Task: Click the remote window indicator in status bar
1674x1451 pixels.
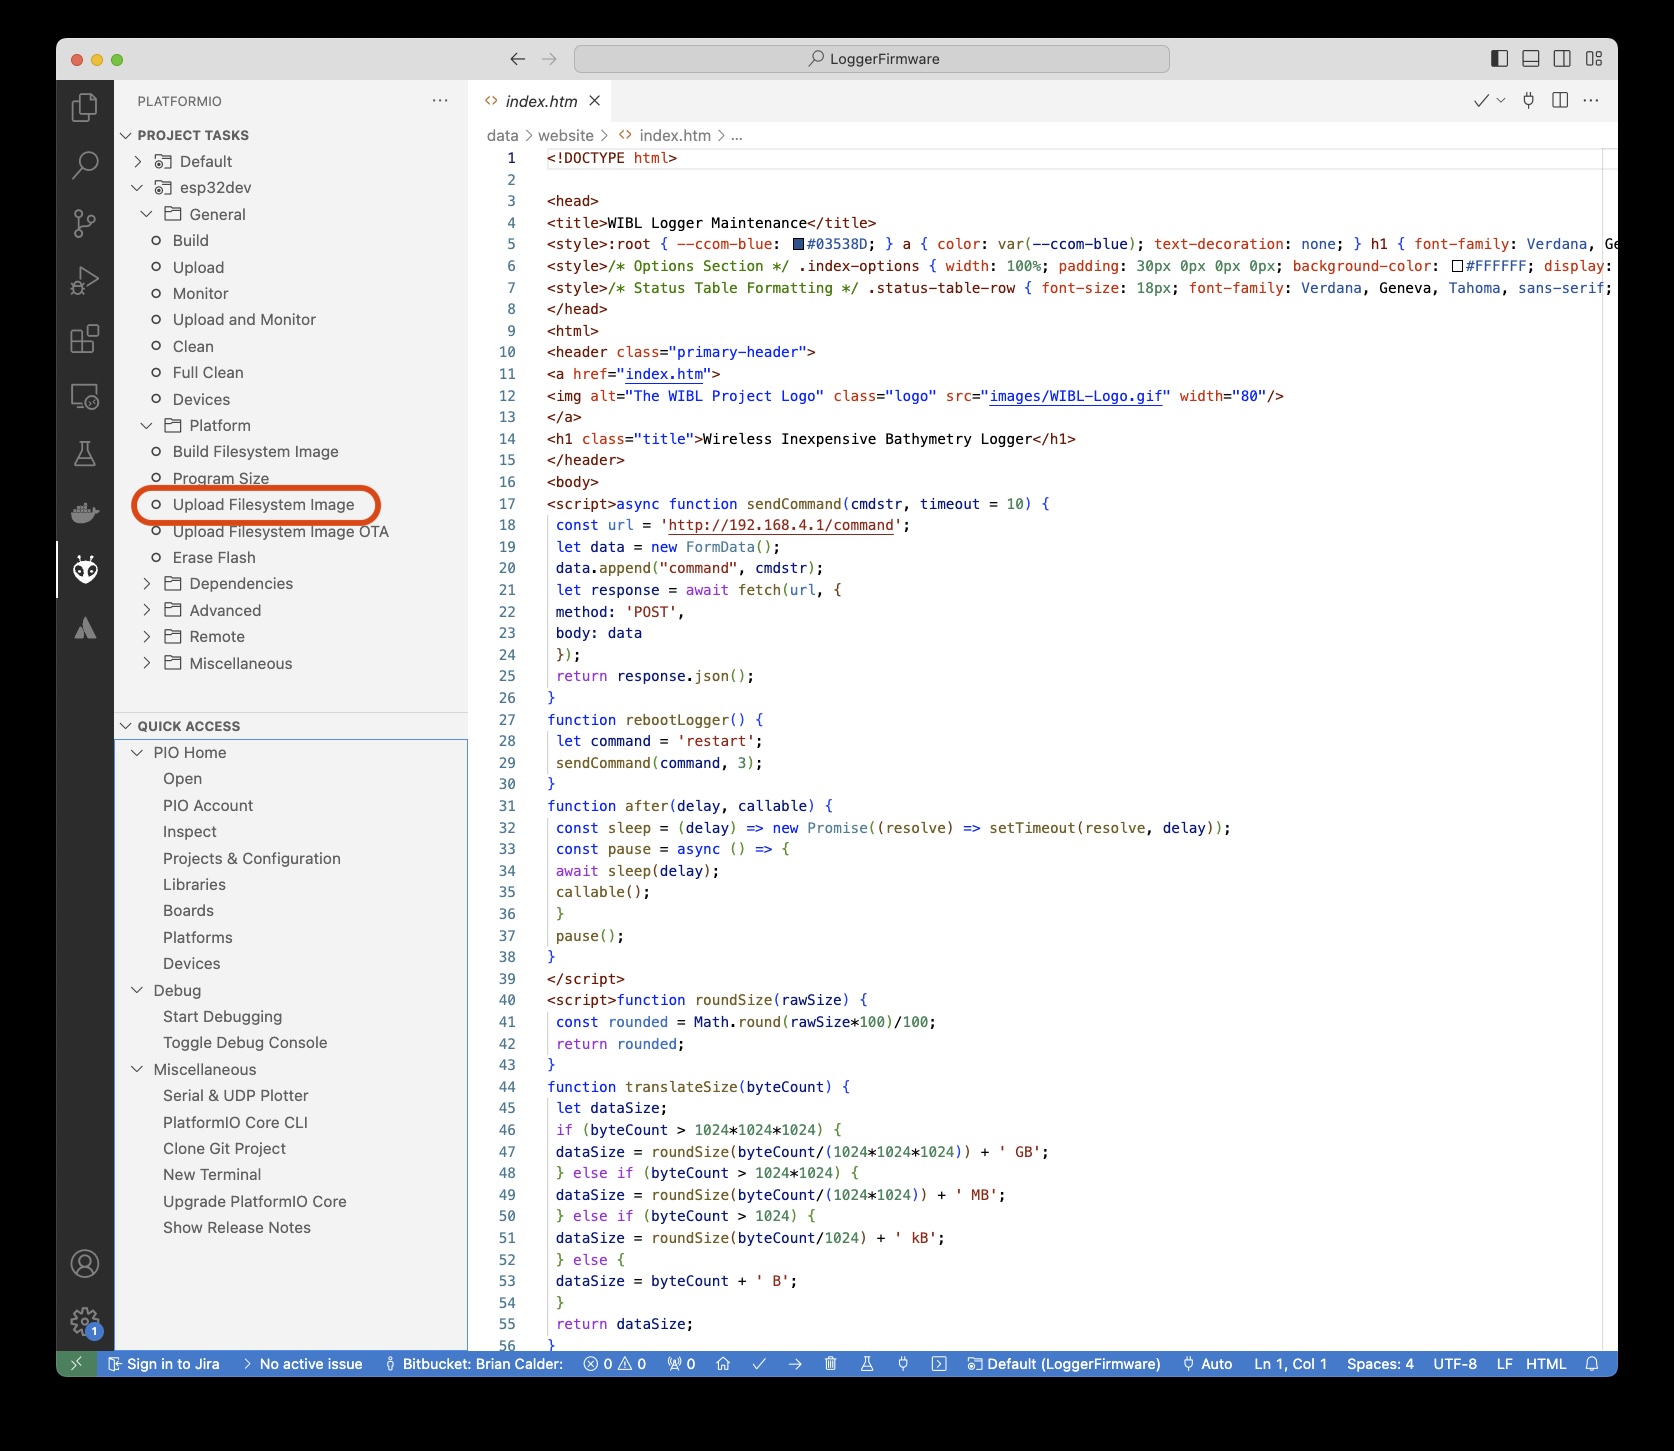Action: [x=76, y=1364]
